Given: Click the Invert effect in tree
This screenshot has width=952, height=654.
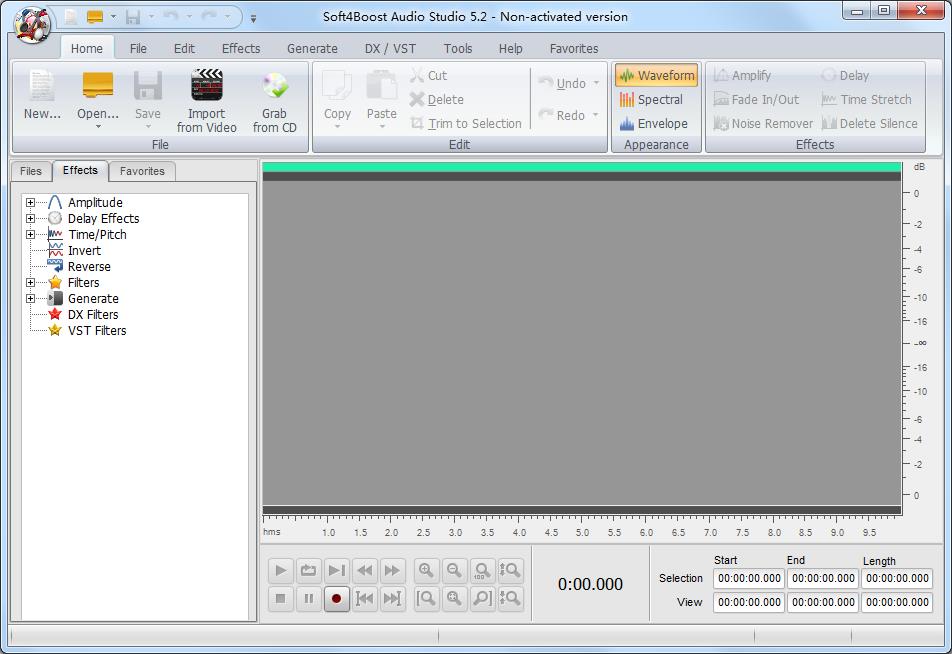Looking at the screenshot, I should (x=84, y=251).
